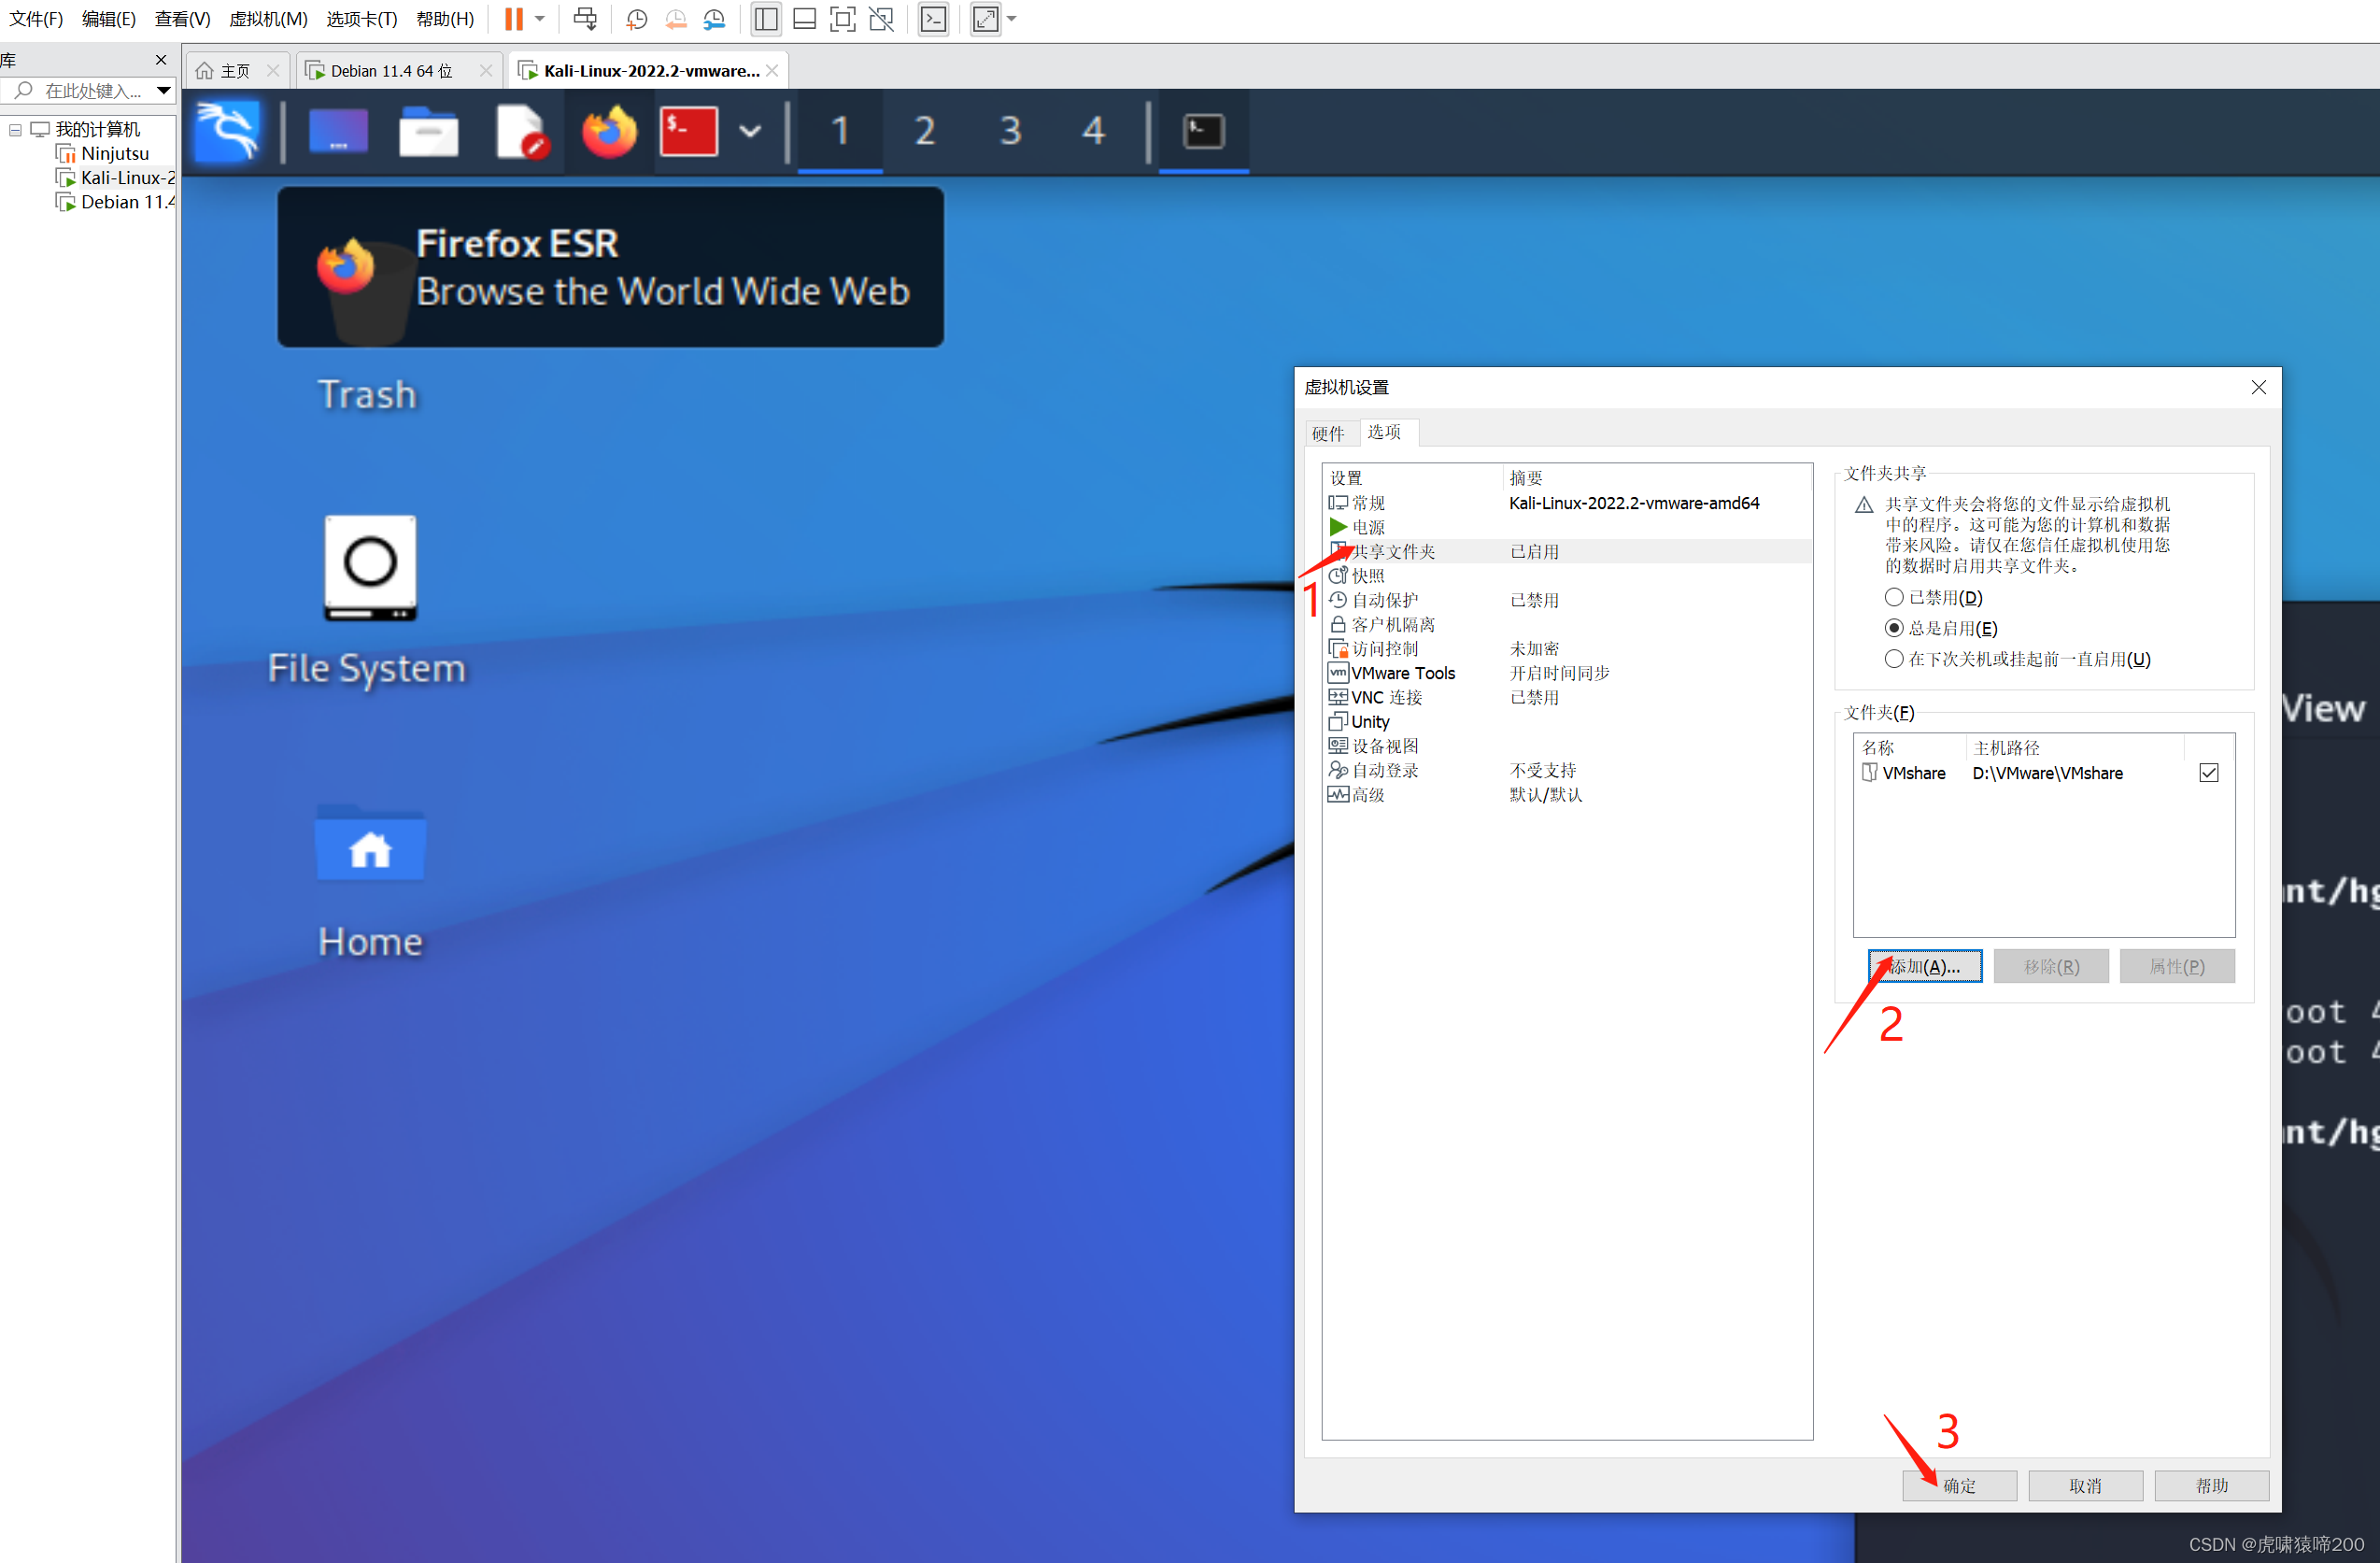Image resolution: width=2380 pixels, height=1563 pixels.
Task: Select Ninjutsu in the library tree
Action: (x=114, y=154)
